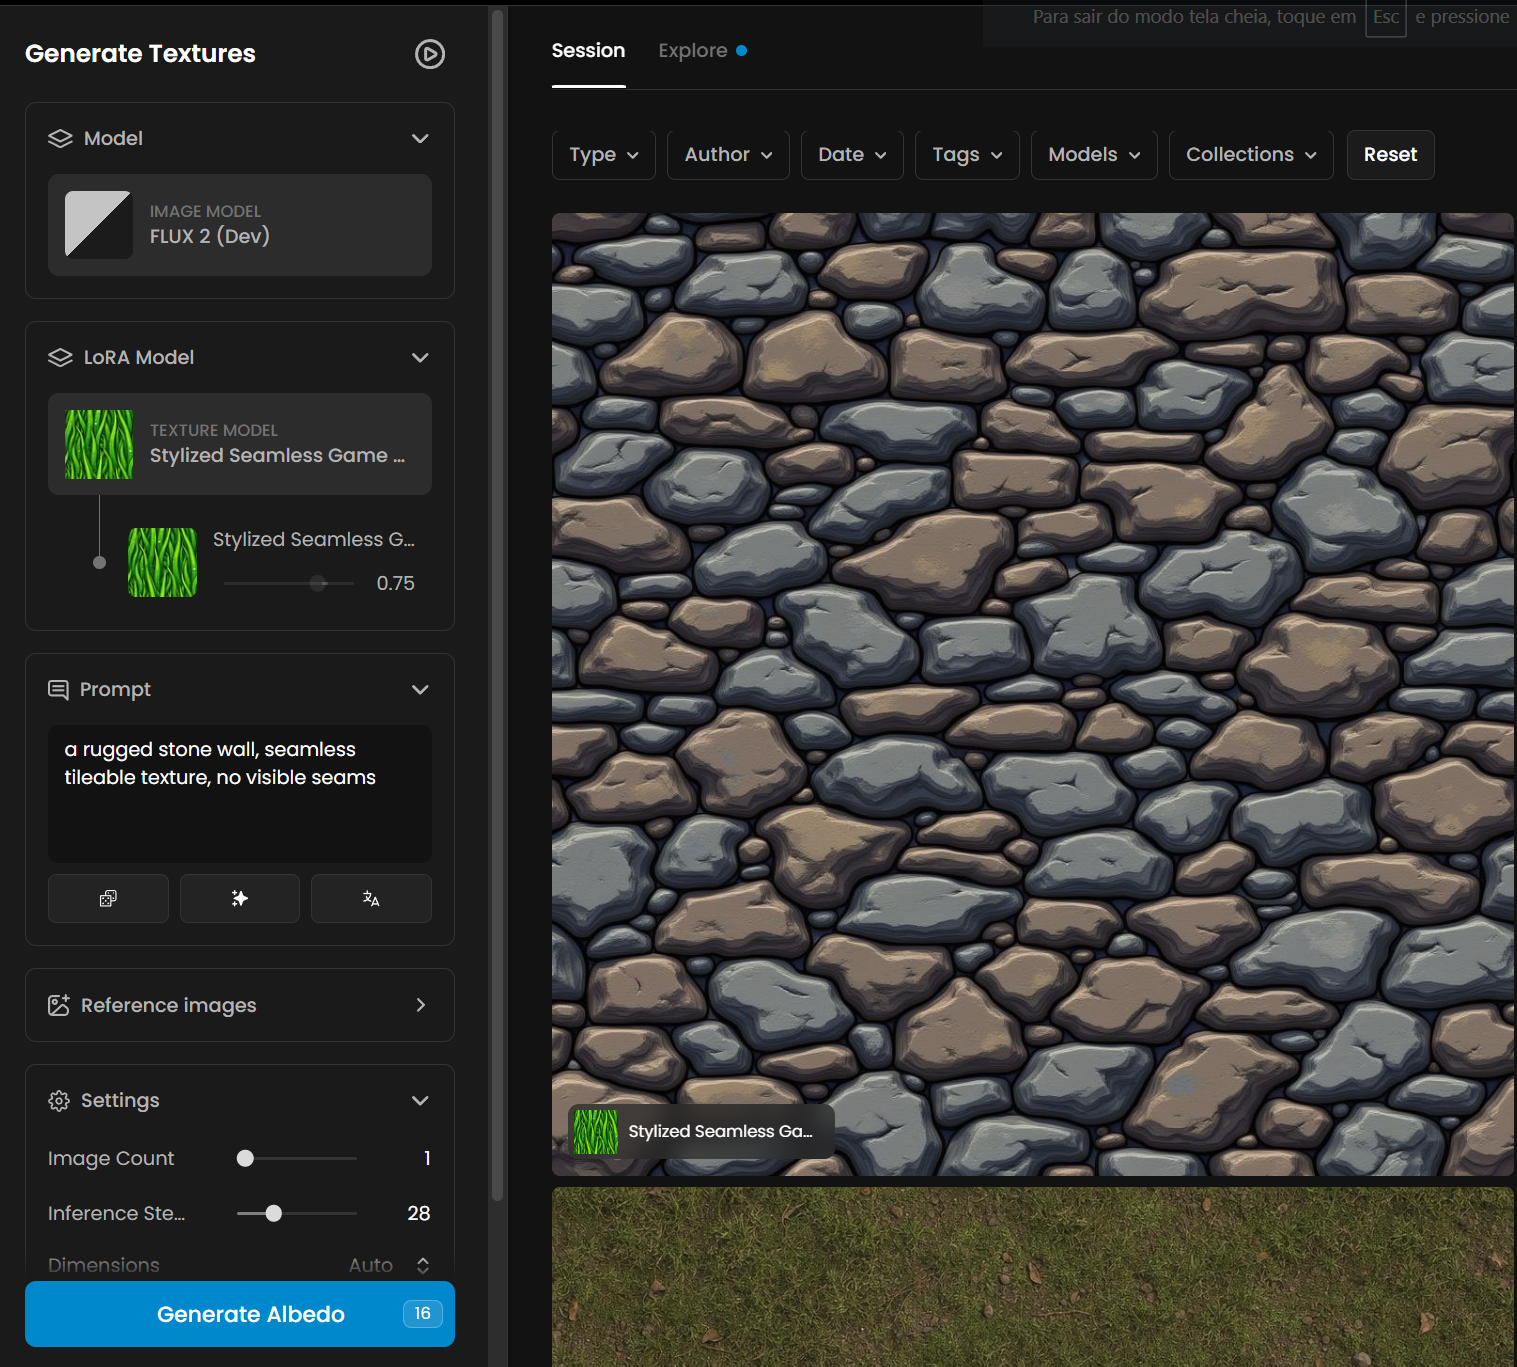The image size is (1517, 1367).
Task: Switch to the Explore tab
Action: [x=702, y=50]
